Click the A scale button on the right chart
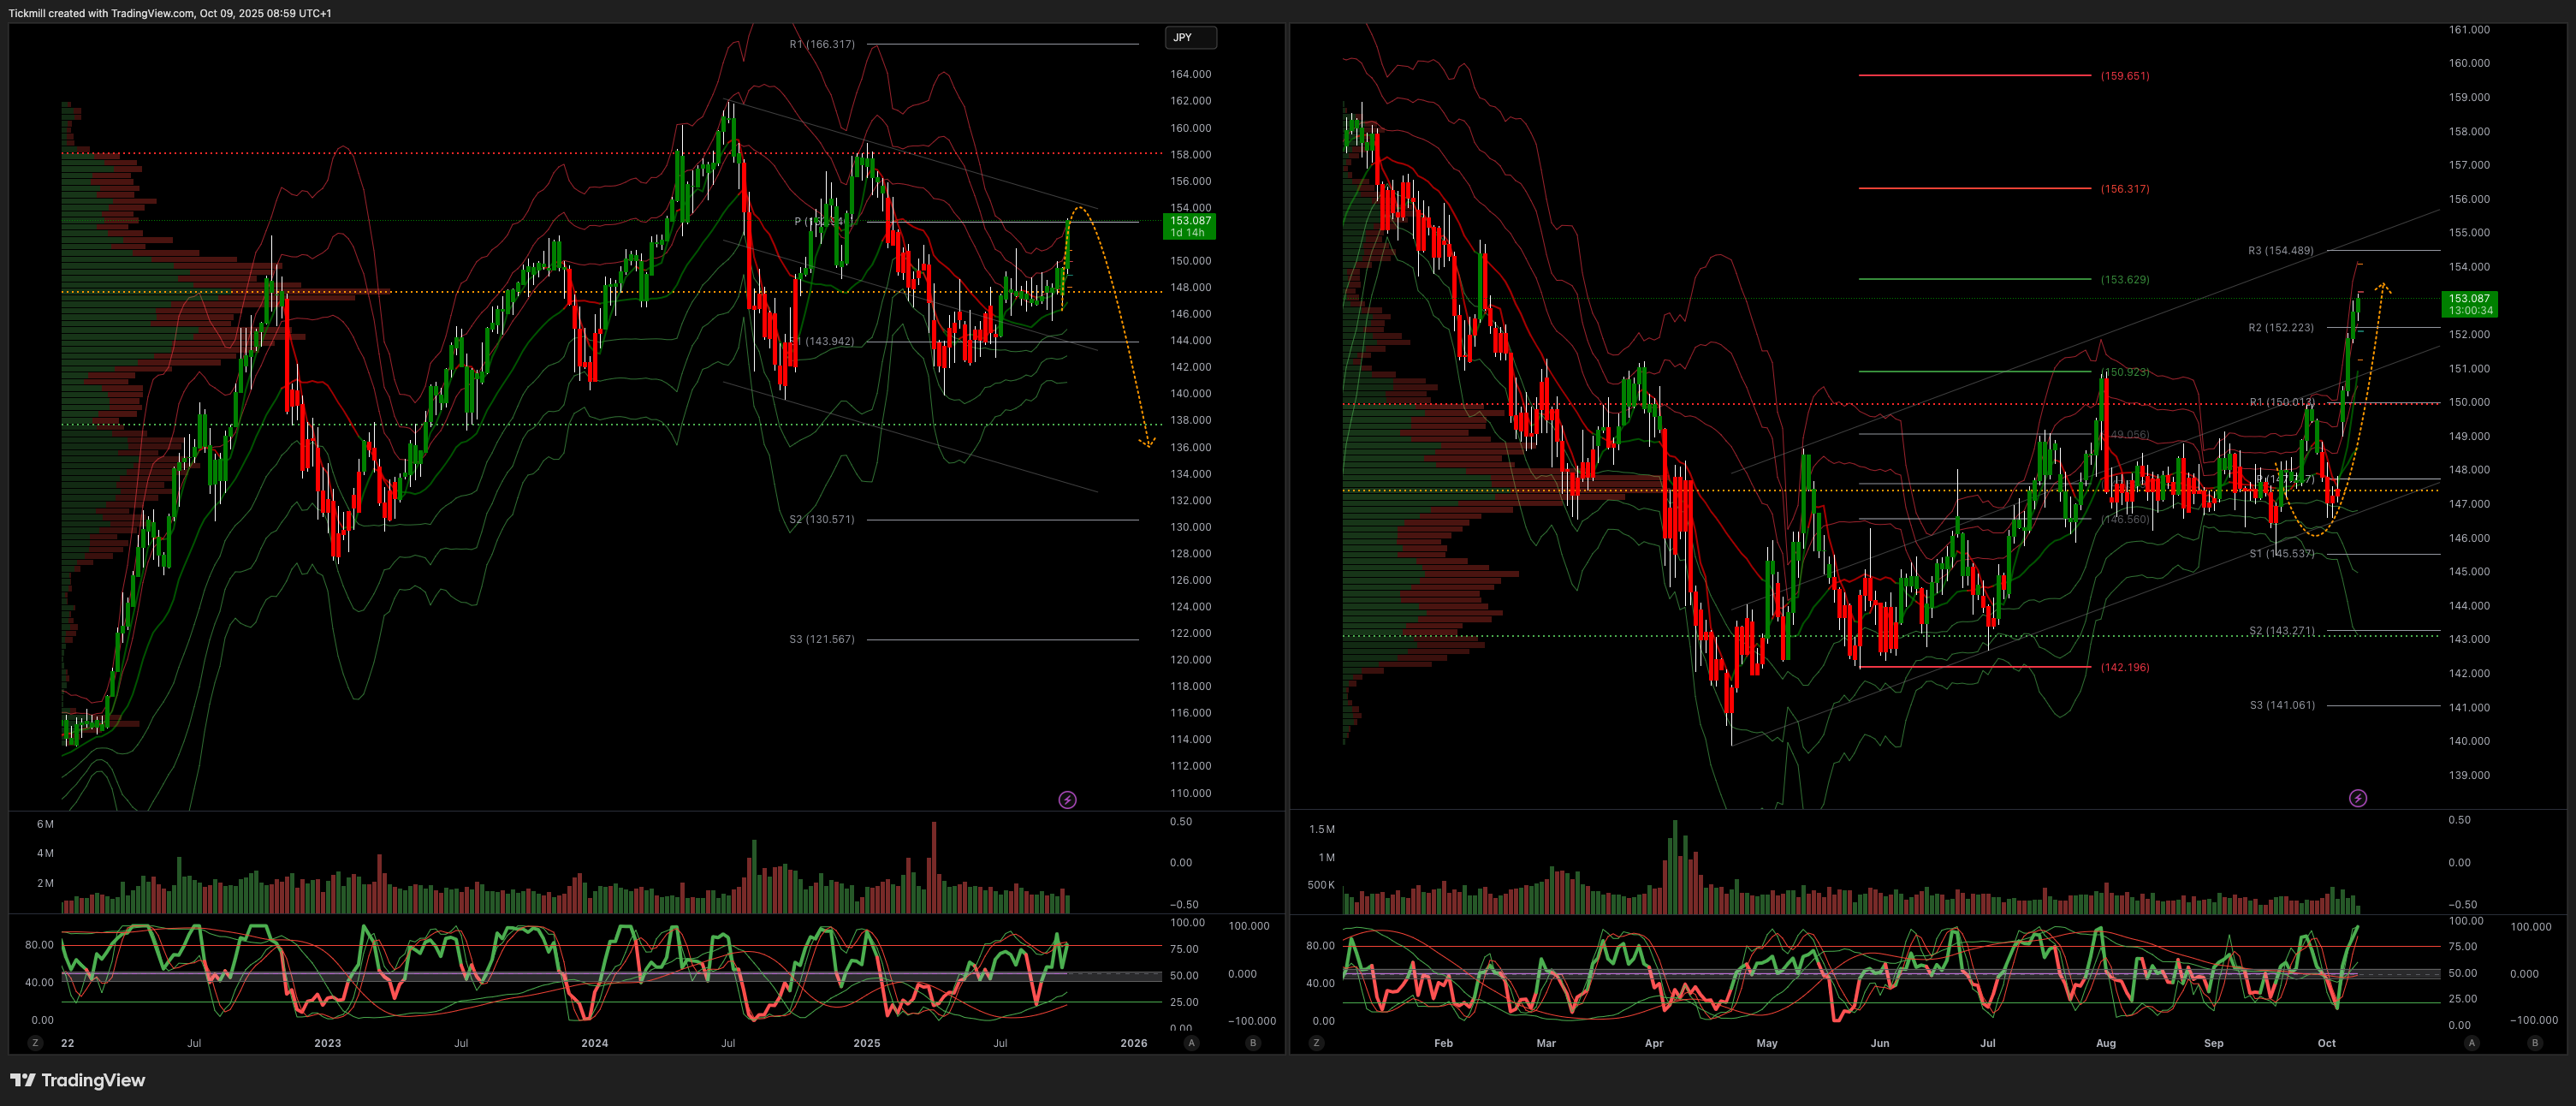This screenshot has width=2576, height=1106. 2471,1043
